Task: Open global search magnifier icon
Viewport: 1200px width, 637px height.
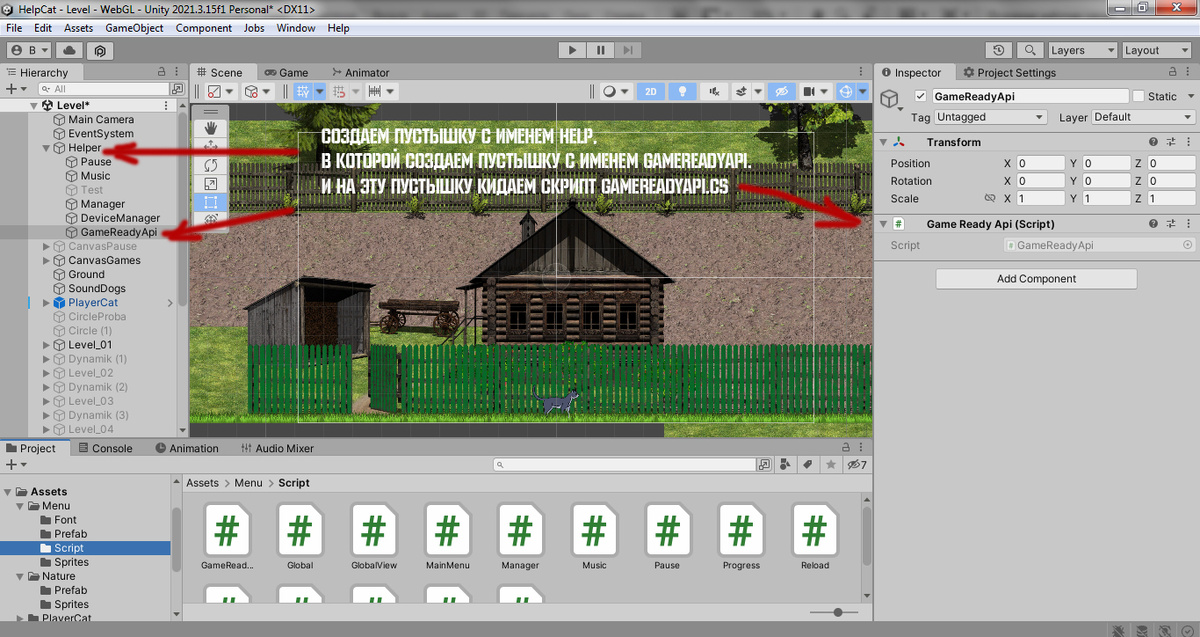Action: pyautogui.click(x=1029, y=50)
